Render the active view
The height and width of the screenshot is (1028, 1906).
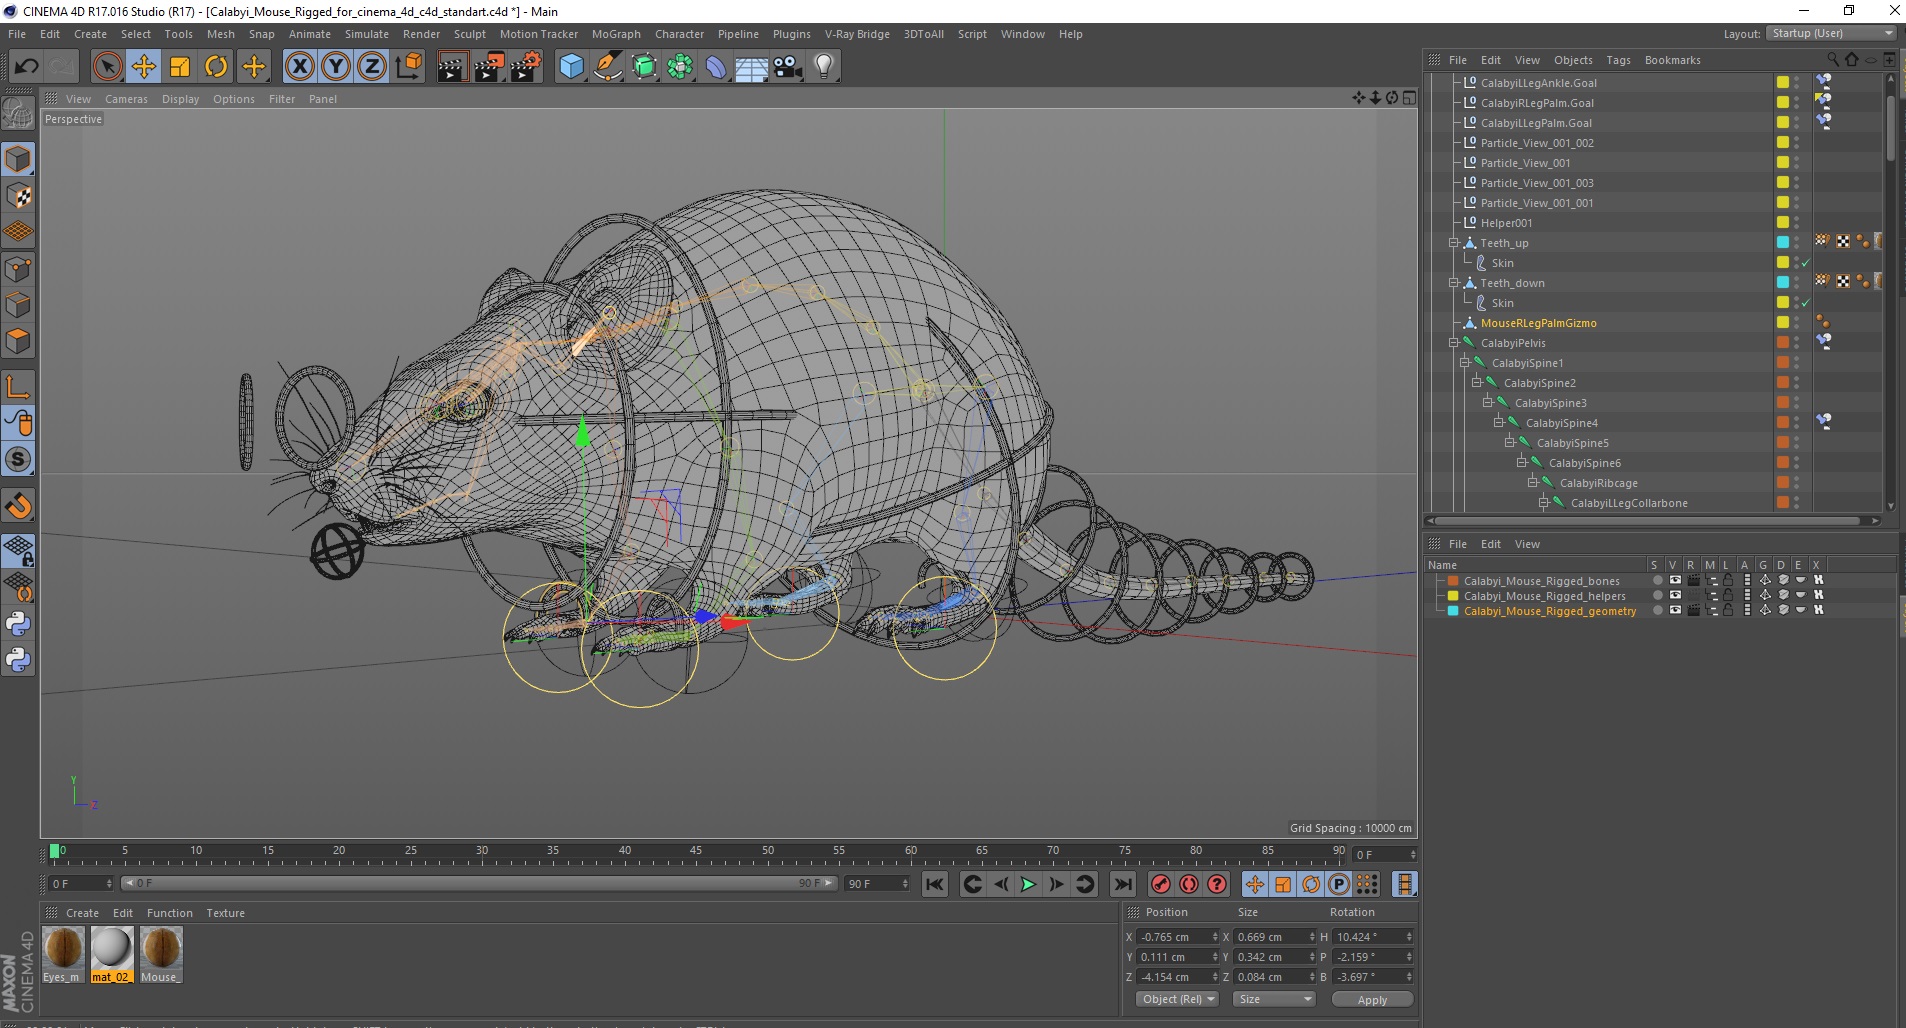[x=452, y=67]
